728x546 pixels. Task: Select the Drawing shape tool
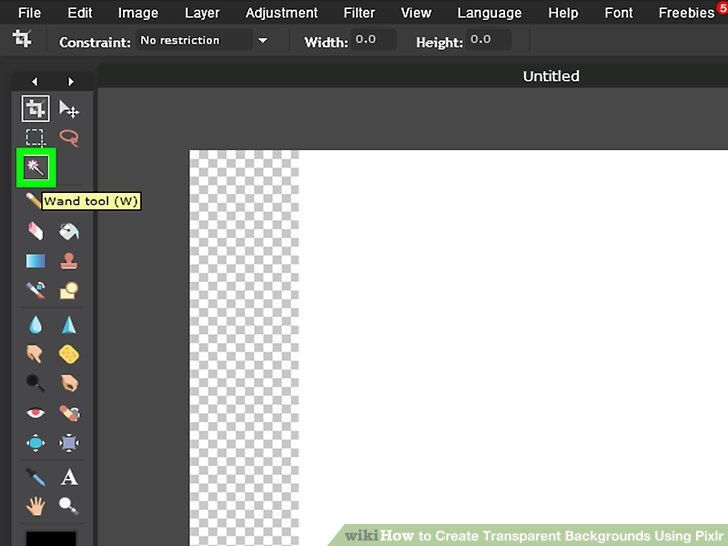click(69, 290)
